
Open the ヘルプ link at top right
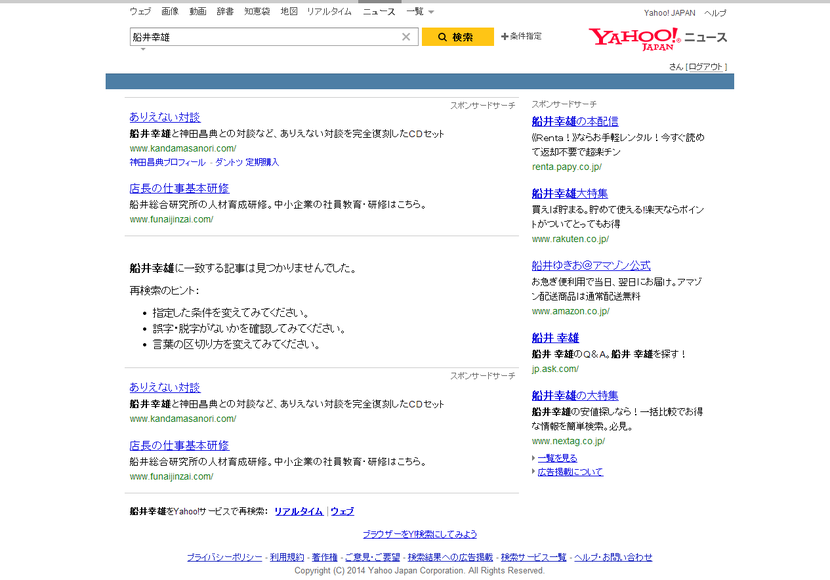tap(715, 13)
